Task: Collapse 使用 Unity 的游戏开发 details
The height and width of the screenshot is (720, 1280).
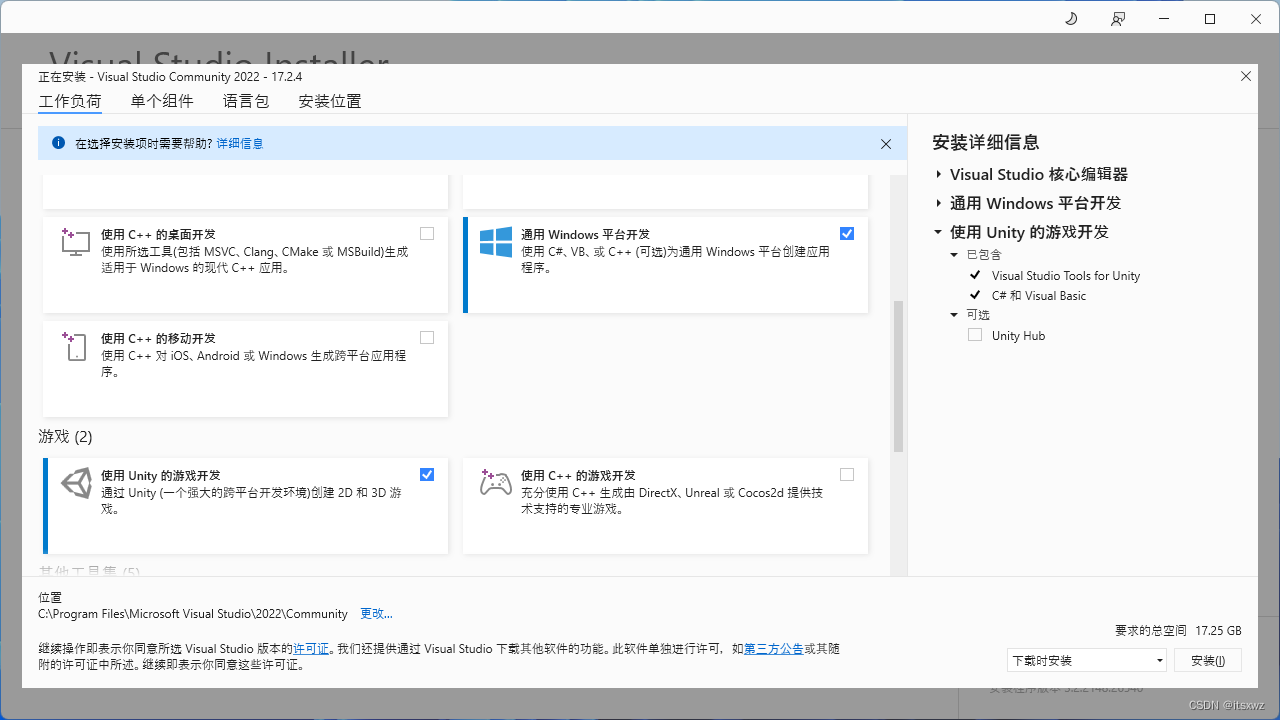Action: [x=938, y=232]
